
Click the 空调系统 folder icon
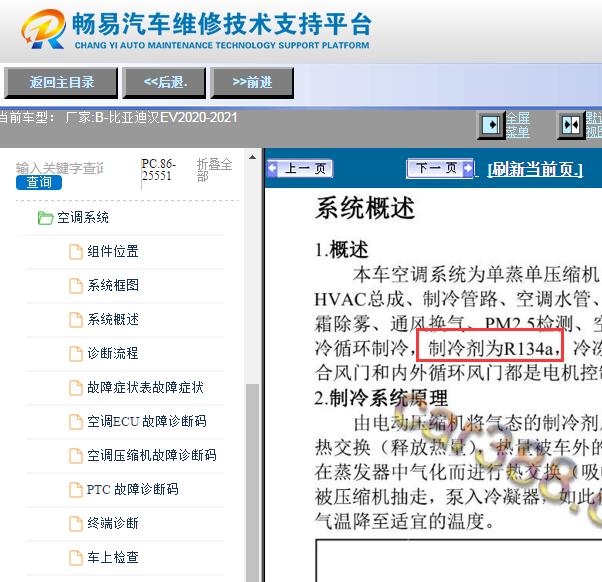coord(45,218)
